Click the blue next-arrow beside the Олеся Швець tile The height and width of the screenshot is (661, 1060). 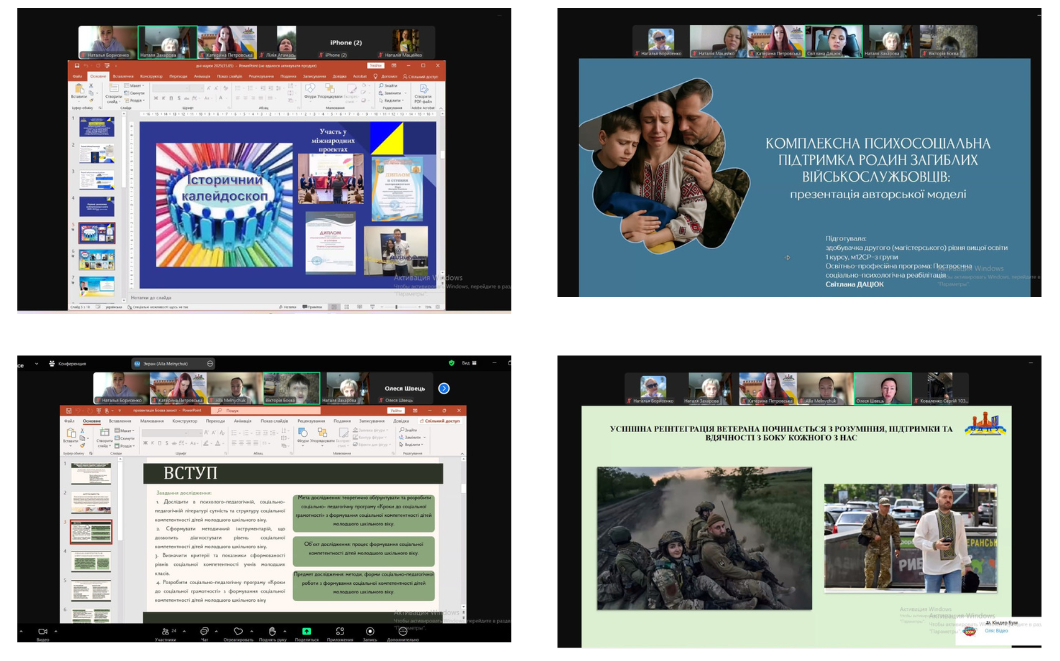tap(444, 388)
